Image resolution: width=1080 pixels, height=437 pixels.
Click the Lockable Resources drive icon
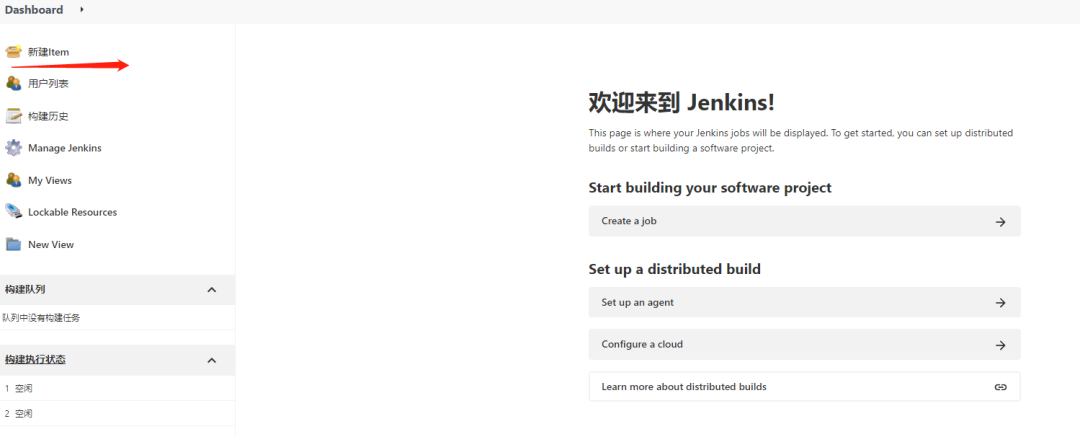point(13,212)
